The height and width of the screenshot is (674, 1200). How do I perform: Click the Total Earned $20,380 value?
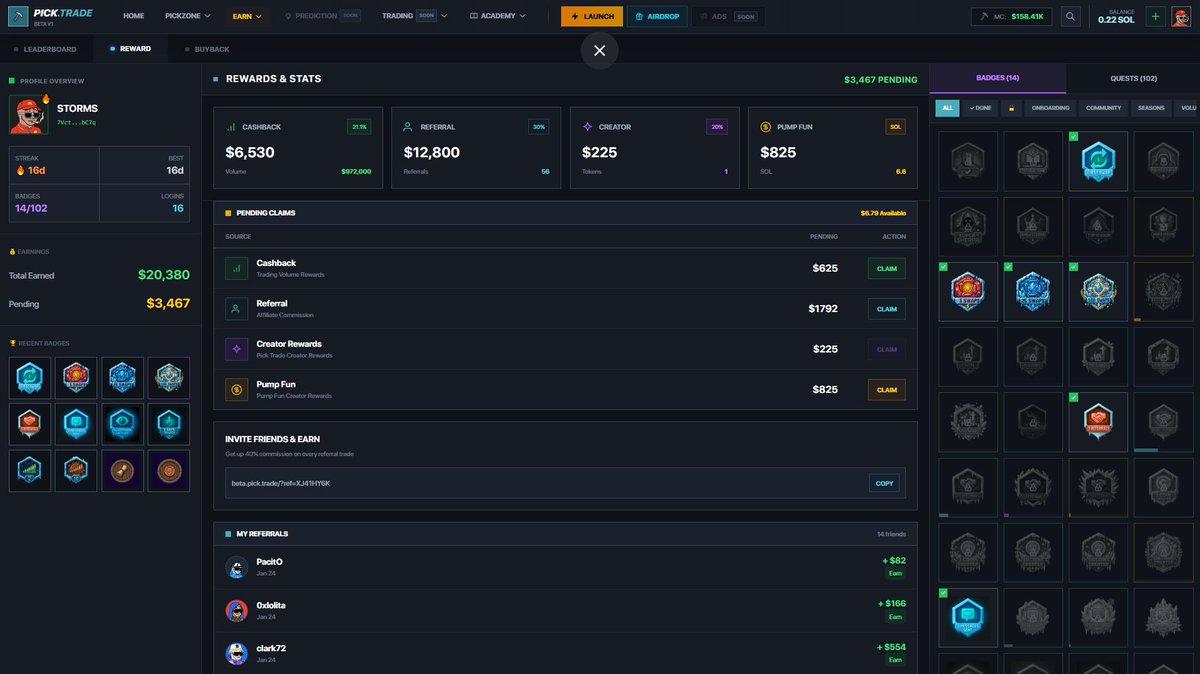click(164, 275)
